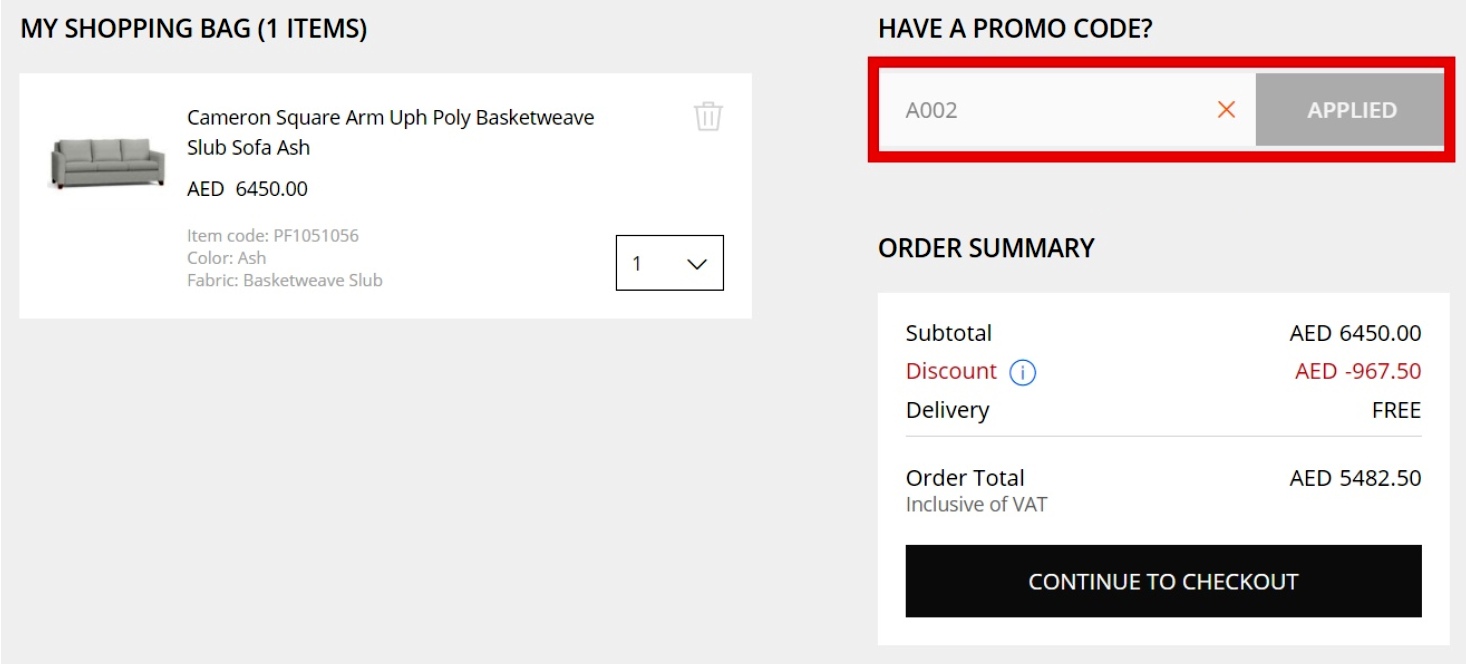Open the Cameron Square Arm sofa product link
Image resolution: width=1466 pixels, height=664 pixels.
[x=390, y=130]
